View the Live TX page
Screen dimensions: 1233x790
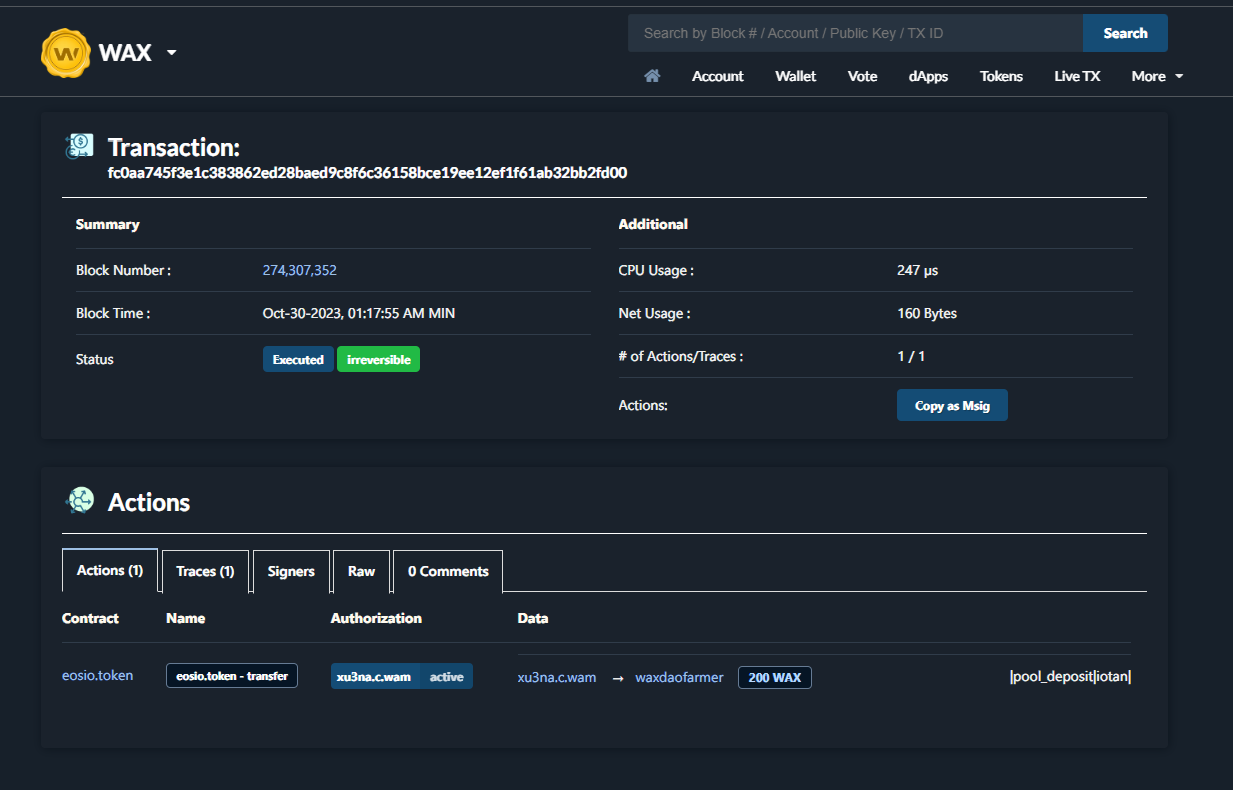pos(1077,76)
